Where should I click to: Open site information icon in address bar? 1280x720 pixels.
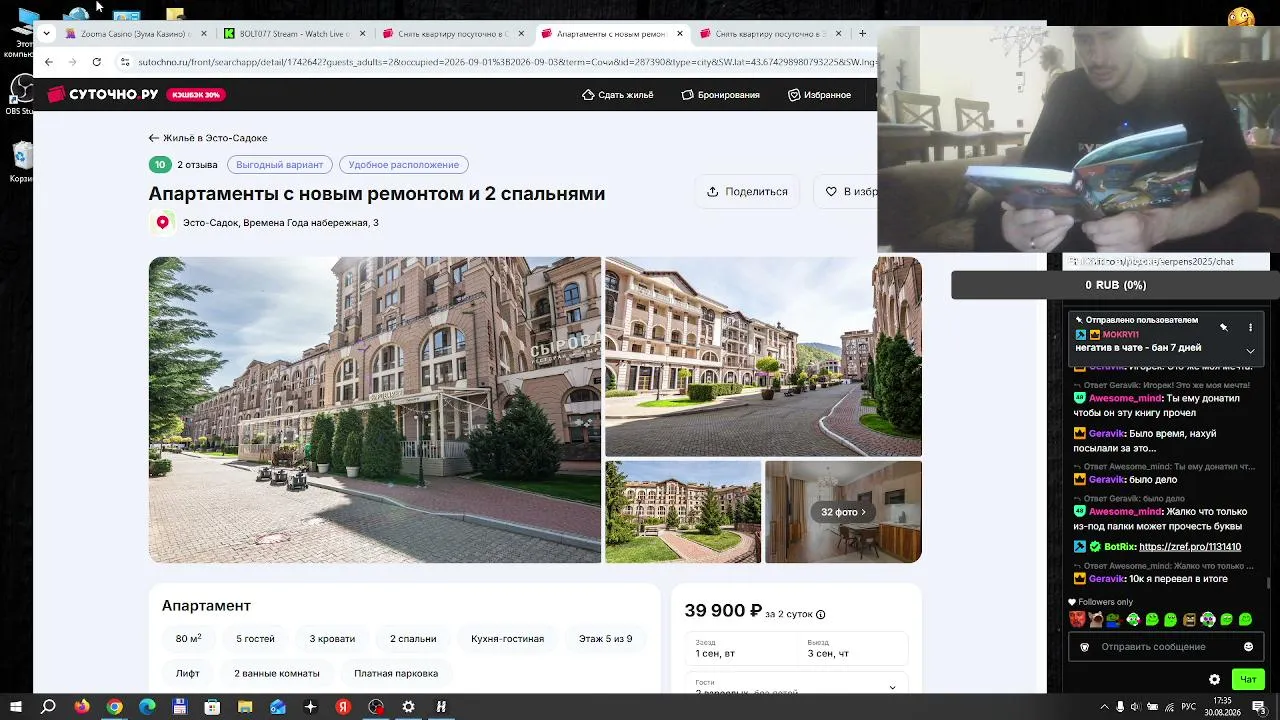[125, 62]
